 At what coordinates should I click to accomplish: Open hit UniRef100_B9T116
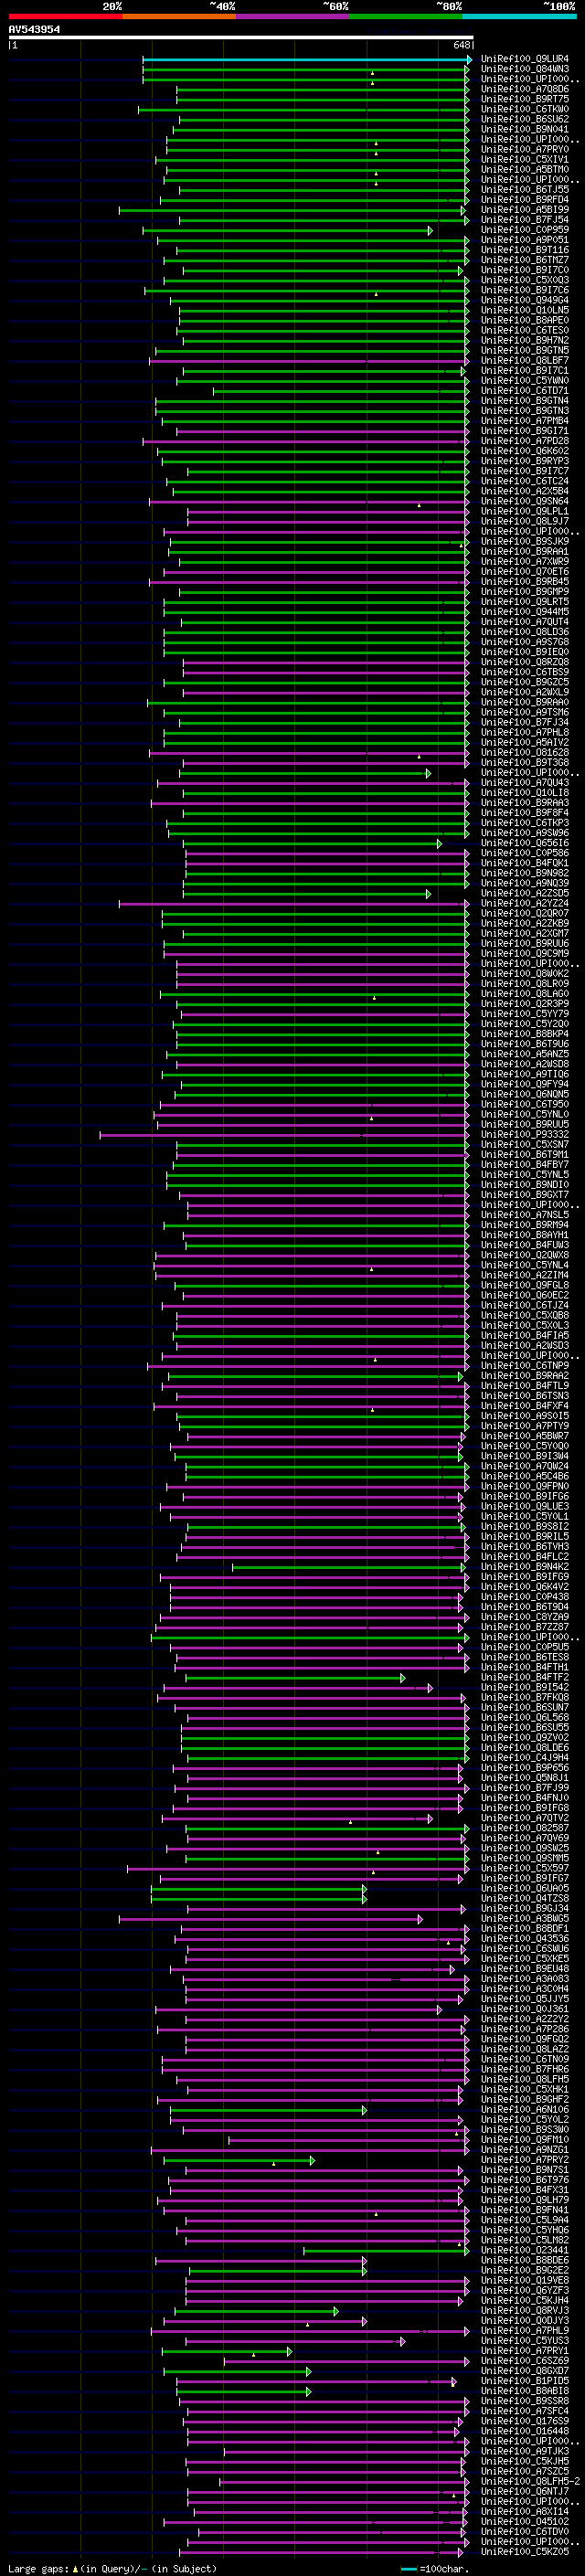coord(524,250)
